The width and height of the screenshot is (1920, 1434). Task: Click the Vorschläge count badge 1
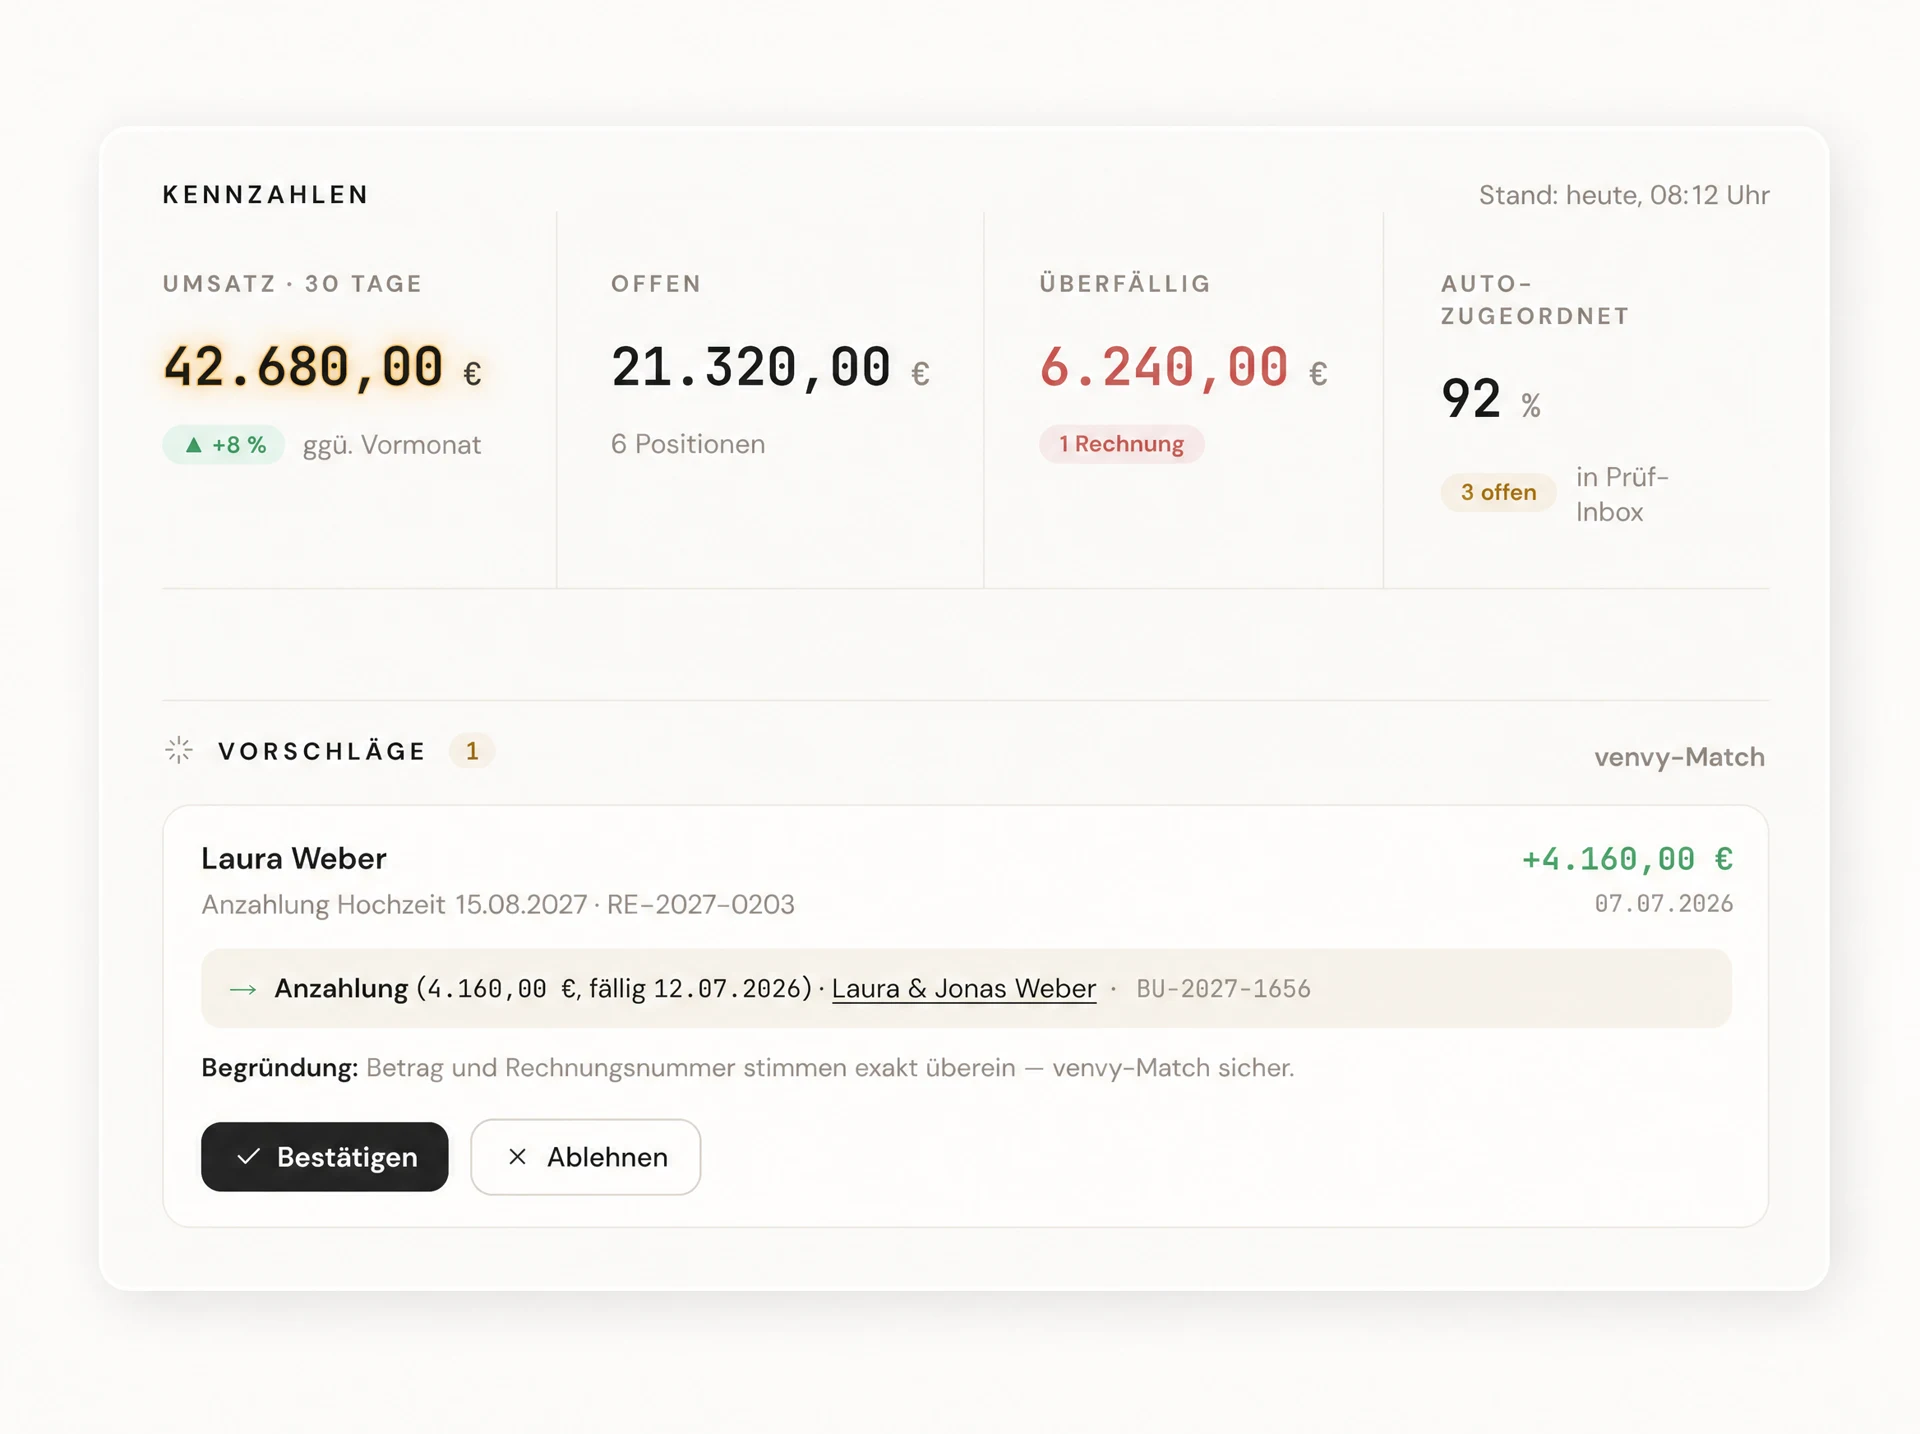point(472,751)
